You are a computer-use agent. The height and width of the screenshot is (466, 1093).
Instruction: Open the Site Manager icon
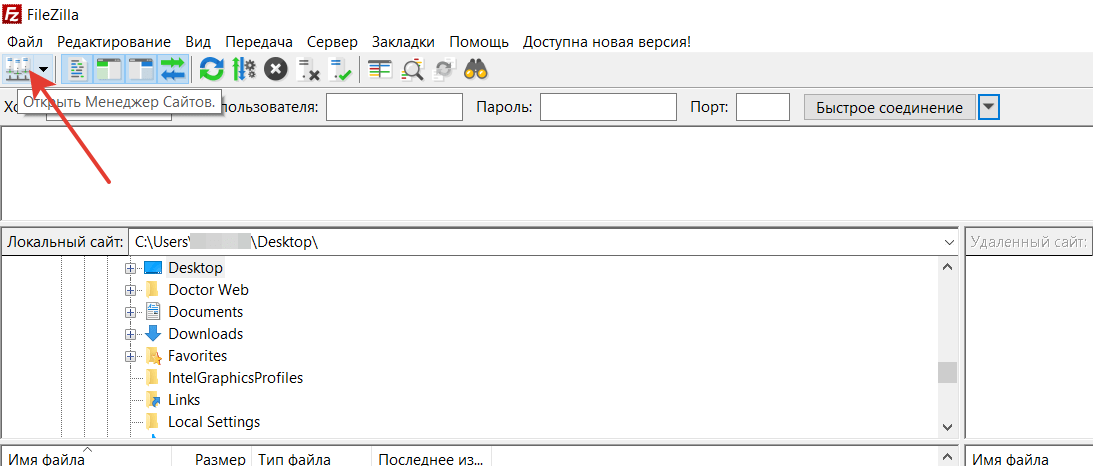17,69
